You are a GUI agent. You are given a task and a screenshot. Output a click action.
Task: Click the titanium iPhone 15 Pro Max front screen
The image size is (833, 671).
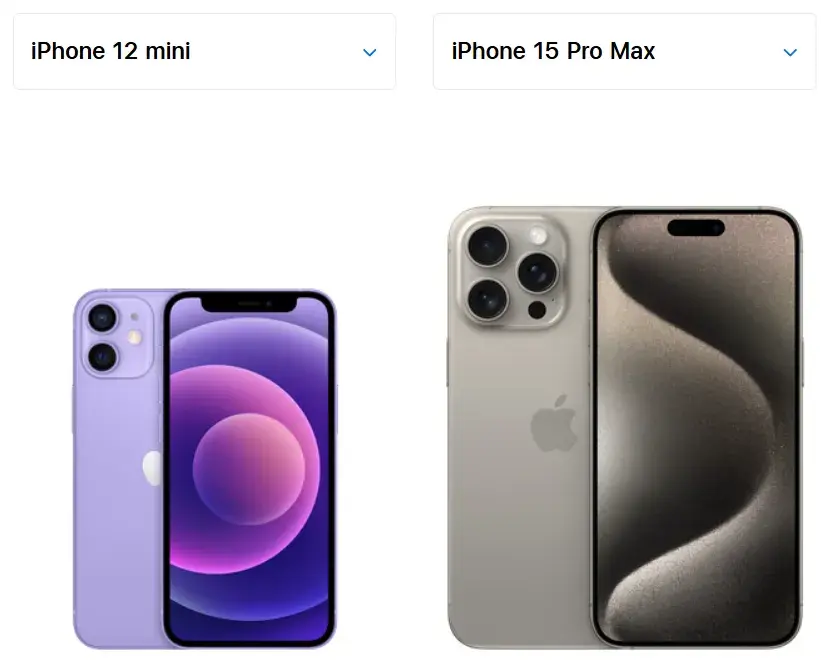tap(697, 428)
